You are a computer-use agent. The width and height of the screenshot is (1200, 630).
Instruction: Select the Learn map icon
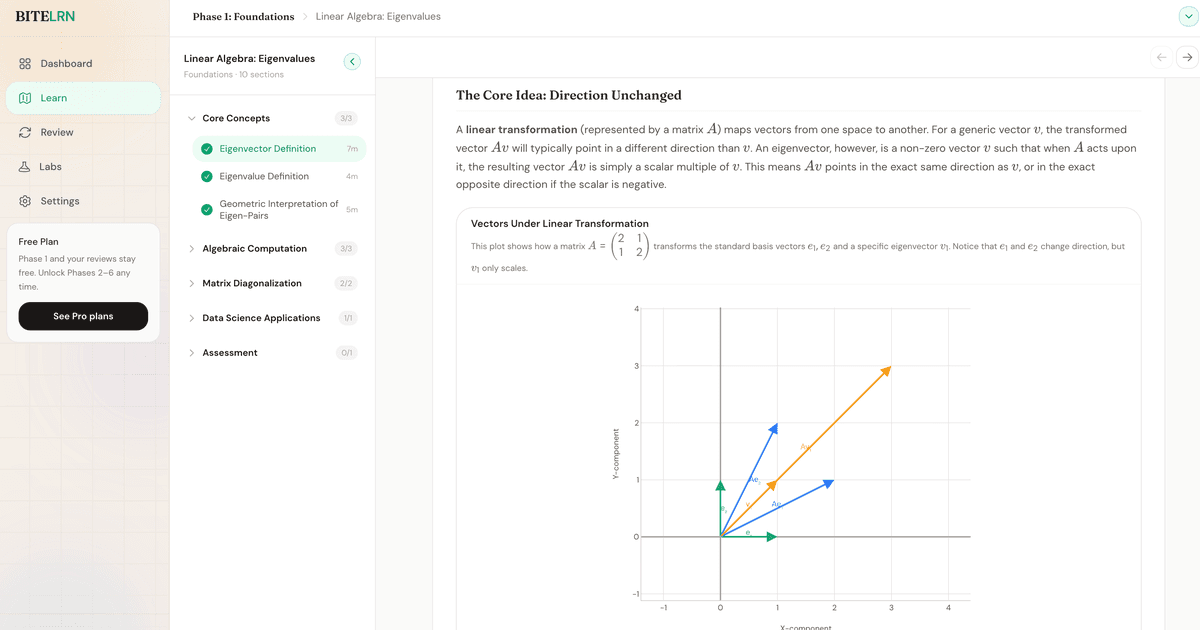[x=25, y=98]
